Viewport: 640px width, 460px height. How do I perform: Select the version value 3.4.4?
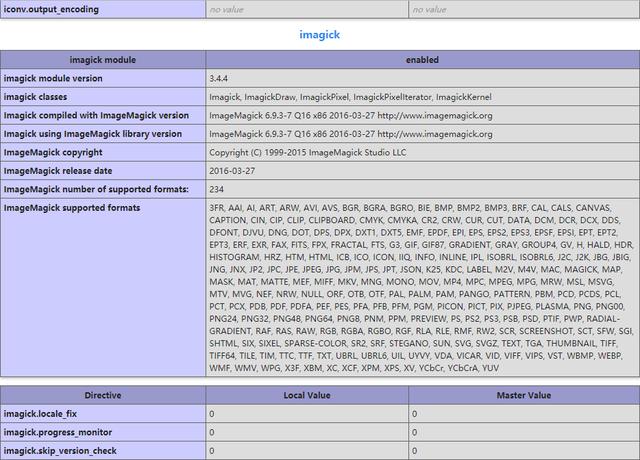pyautogui.click(x=218, y=78)
